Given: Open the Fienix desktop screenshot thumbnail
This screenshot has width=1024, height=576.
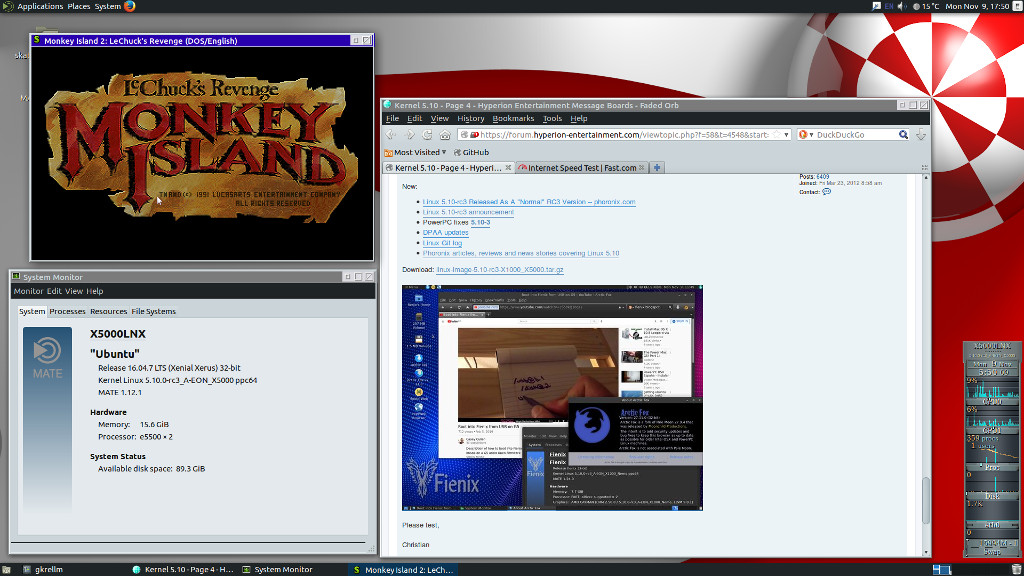Looking at the screenshot, I should tap(552, 398).
